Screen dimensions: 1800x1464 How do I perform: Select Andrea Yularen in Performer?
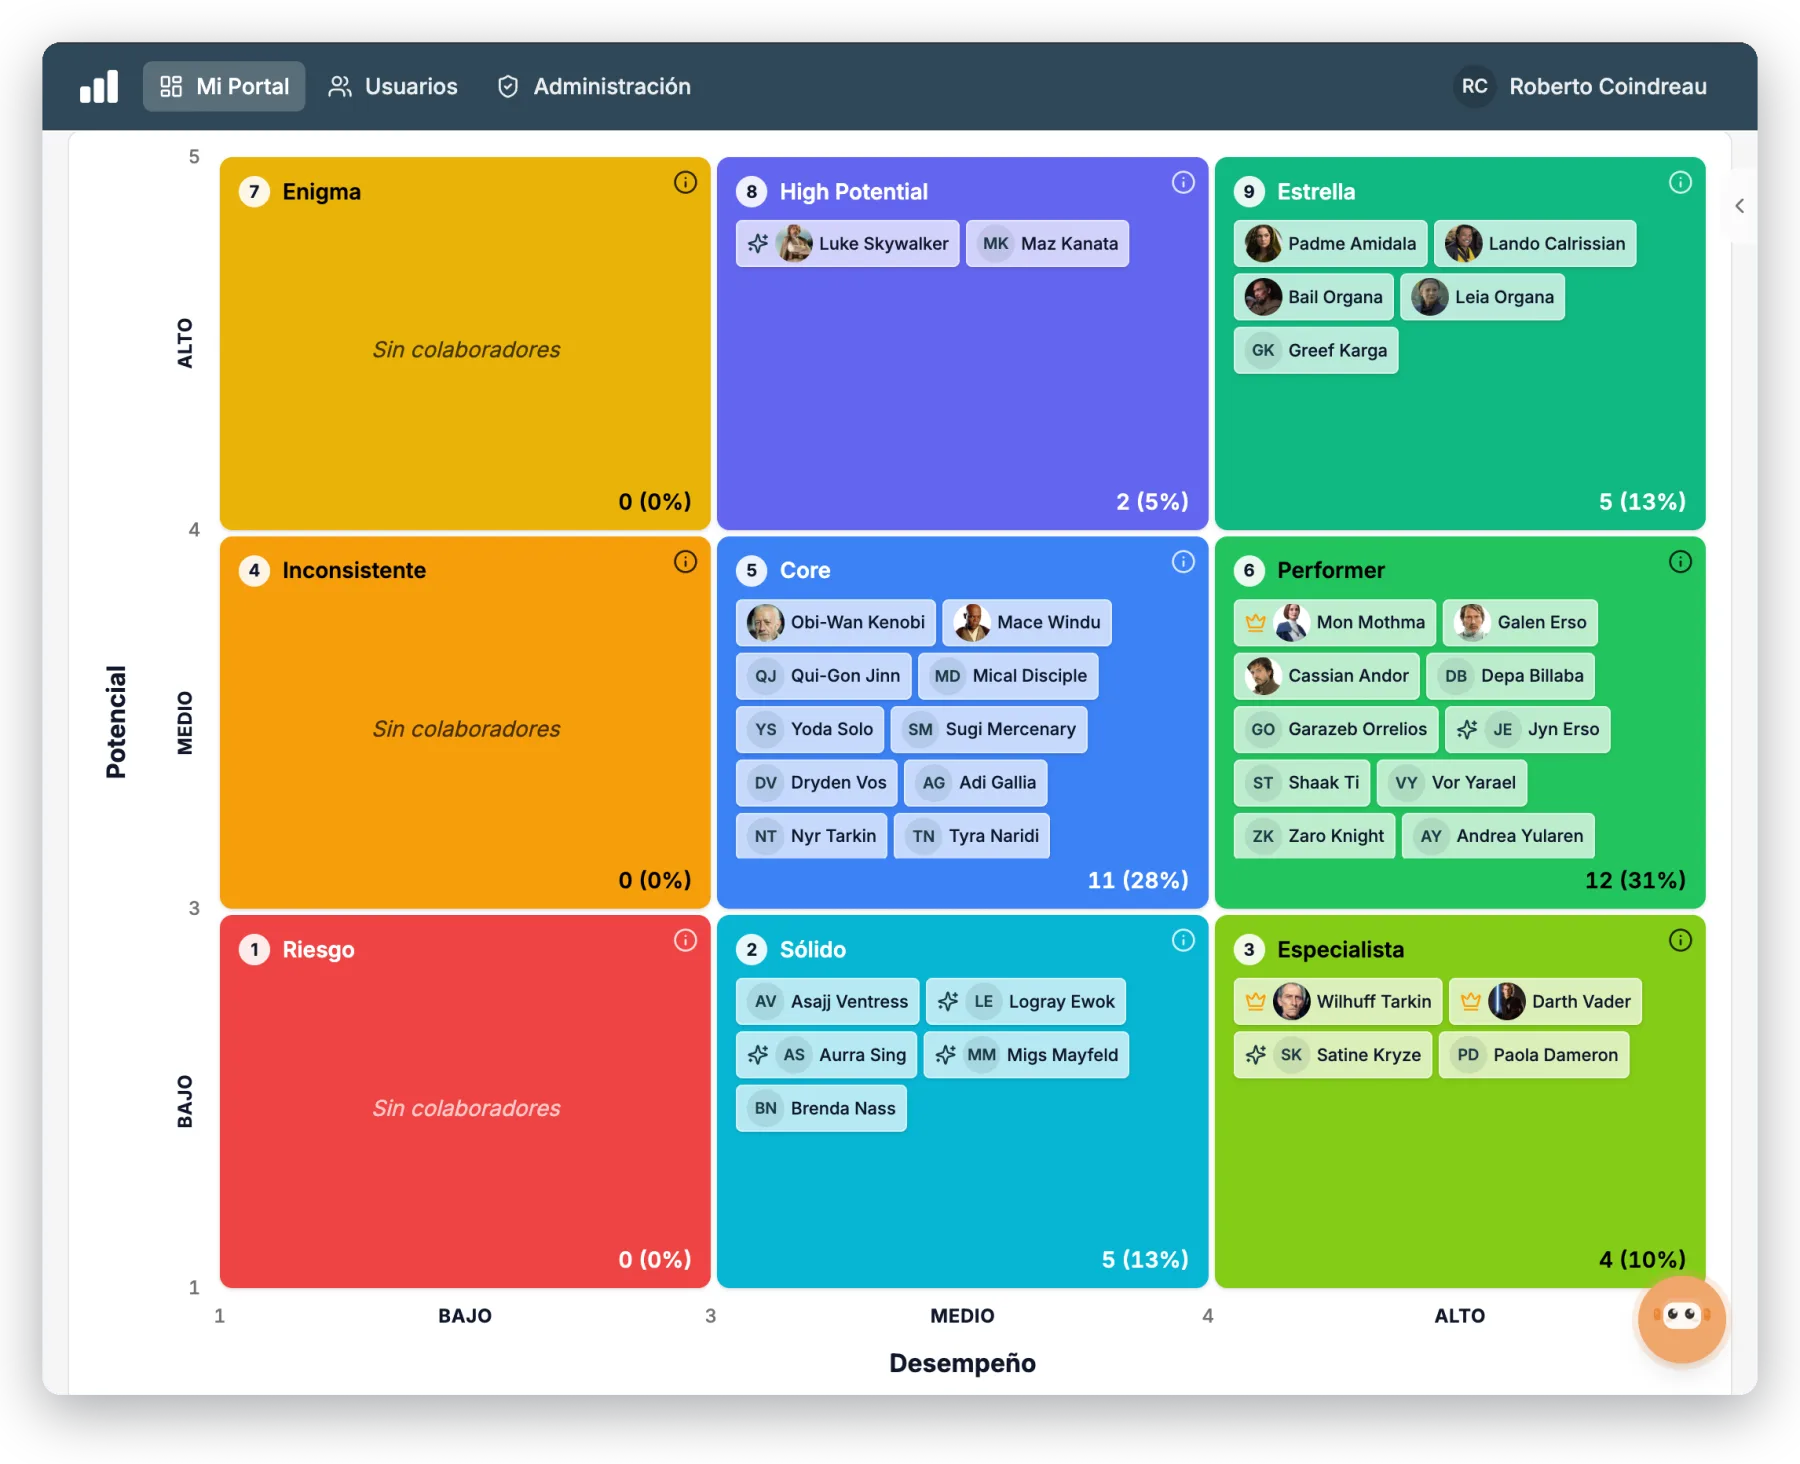[1499, 836]
